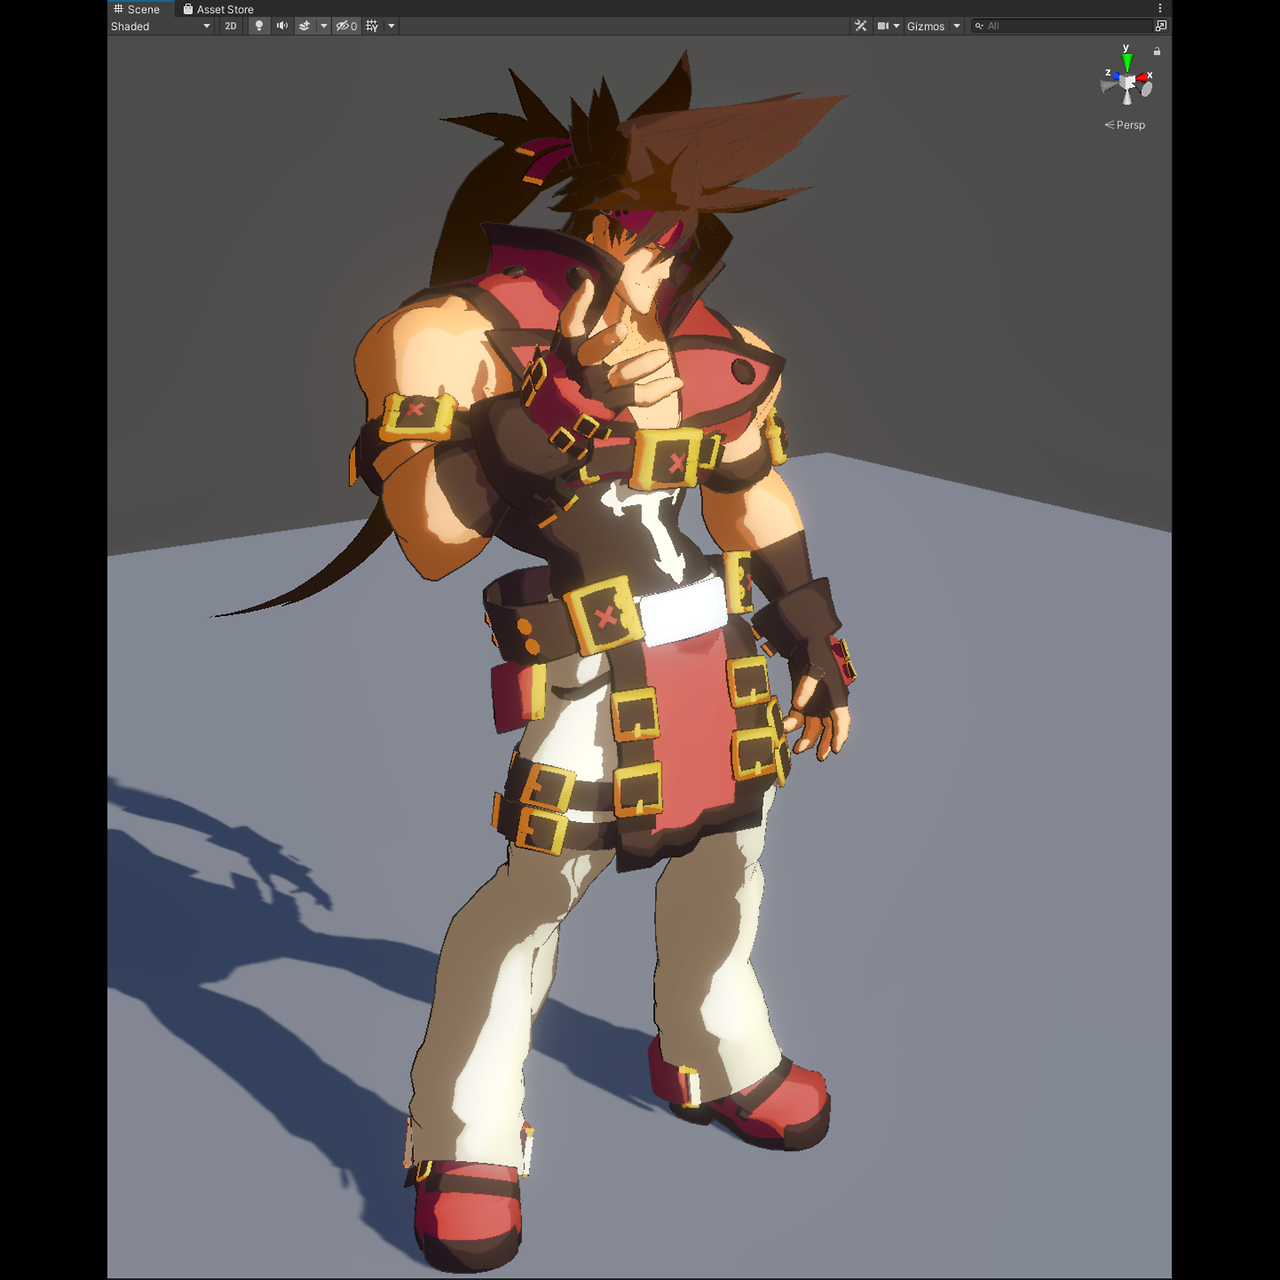The width and height of the screenshot is (1280, 1280).
Task: Open the Unity Search window icon
Action: click(x=1161, y=26)
